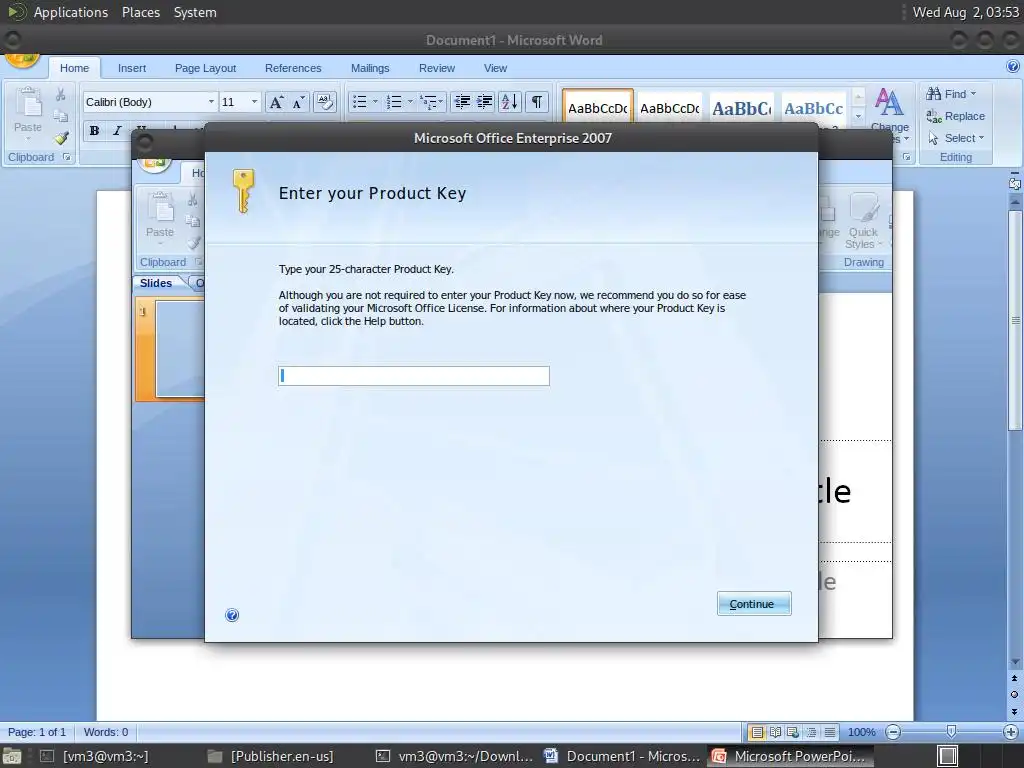Image resolution: width=1024 pixels, height=768 pixels.
Task: Click the Words: 0 status indicator
Action: point(106,732)
